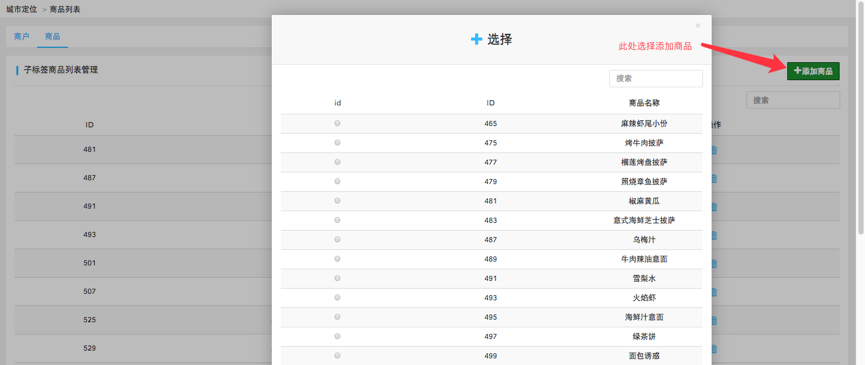Select radio button for 椒麻黄瓜
The height and width of the screenshot is (365, 865).
pos(337,201)
